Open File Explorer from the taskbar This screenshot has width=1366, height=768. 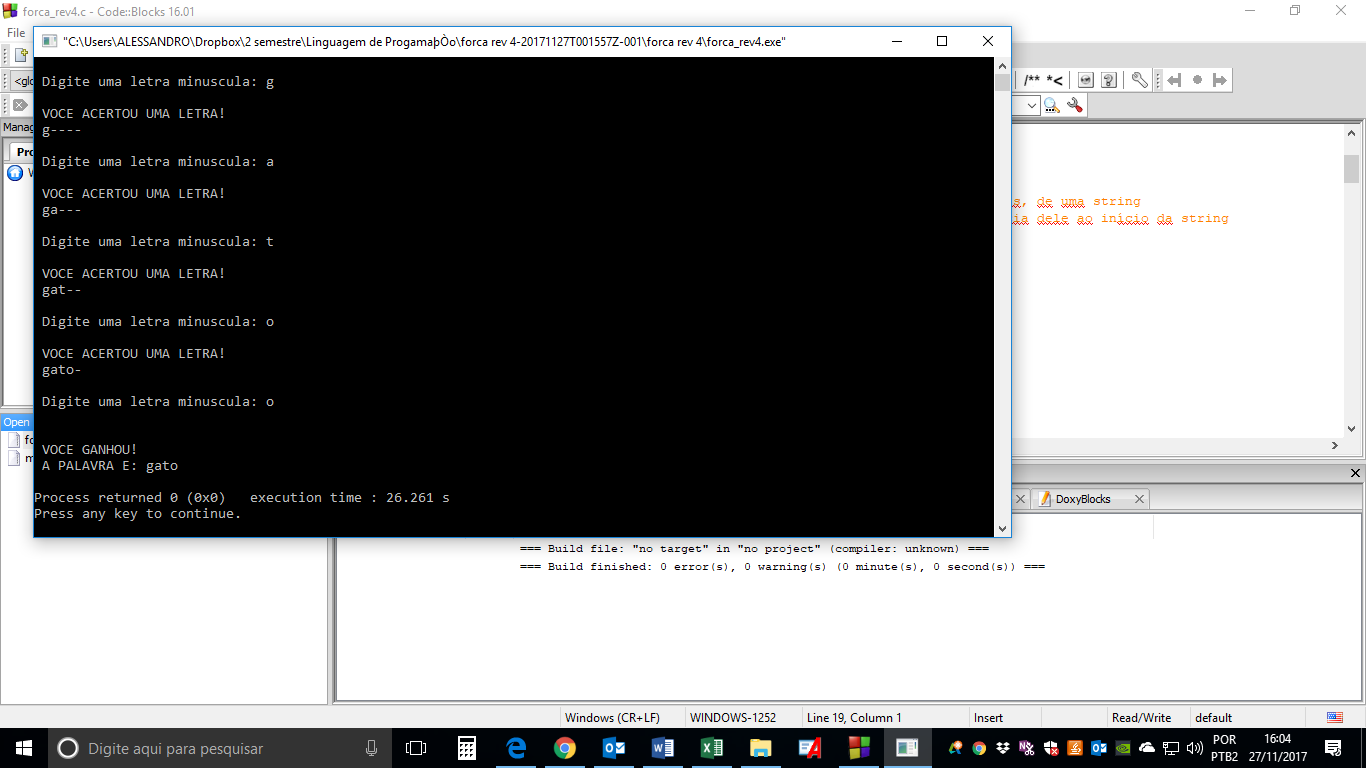tap(761, 748)
